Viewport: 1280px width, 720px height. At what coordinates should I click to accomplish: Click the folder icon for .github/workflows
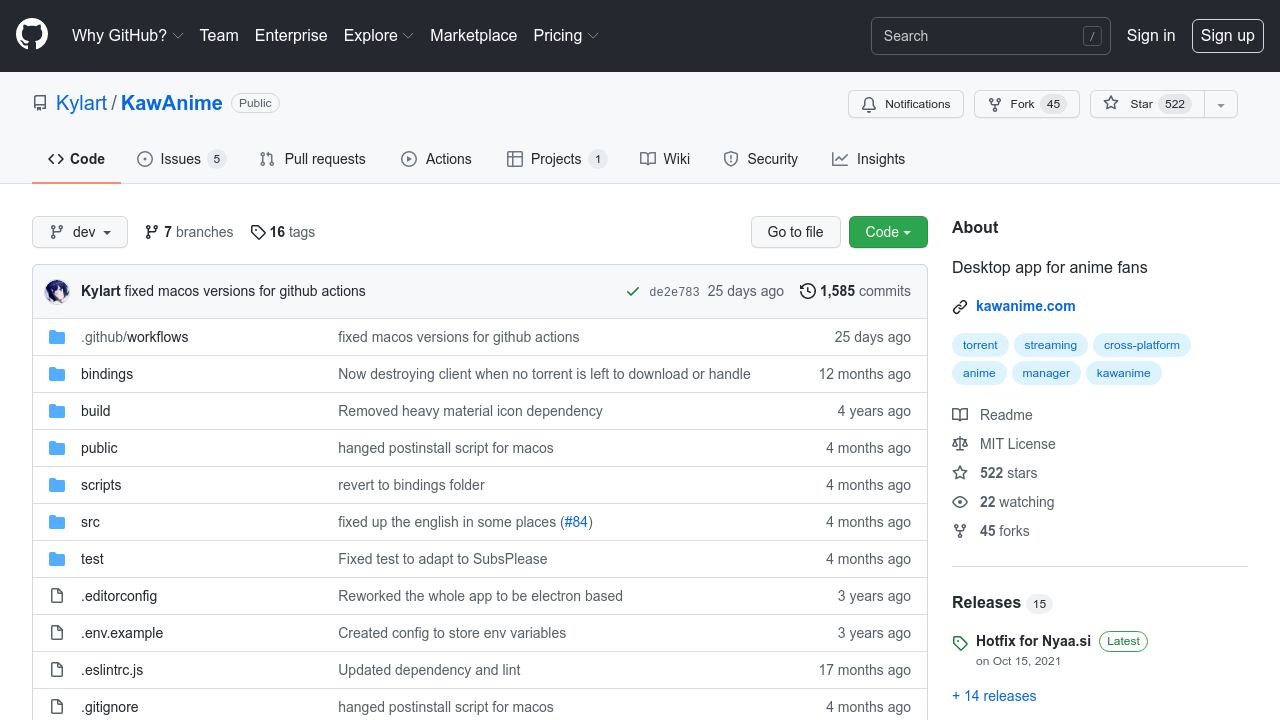coord(57,337)
